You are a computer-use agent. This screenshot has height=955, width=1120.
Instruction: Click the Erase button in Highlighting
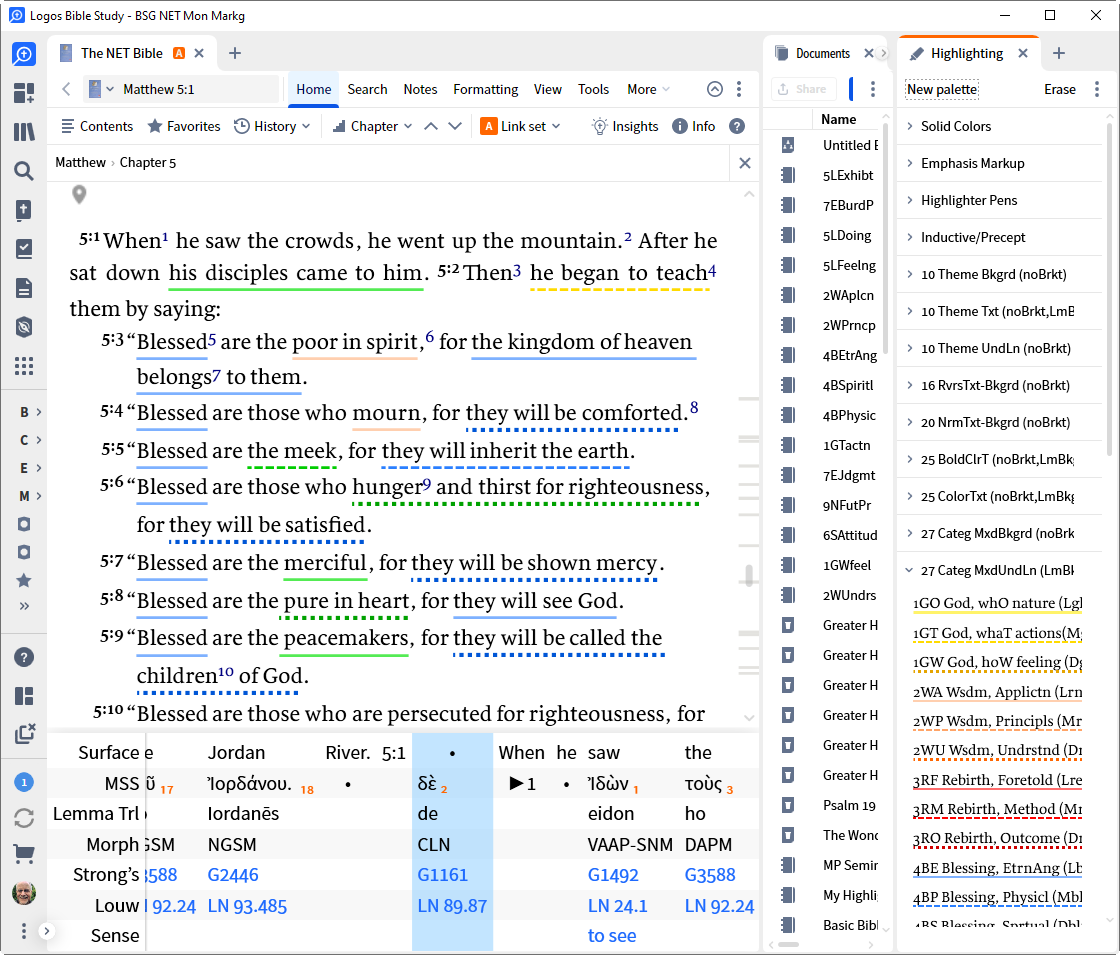pos(1059,89)
